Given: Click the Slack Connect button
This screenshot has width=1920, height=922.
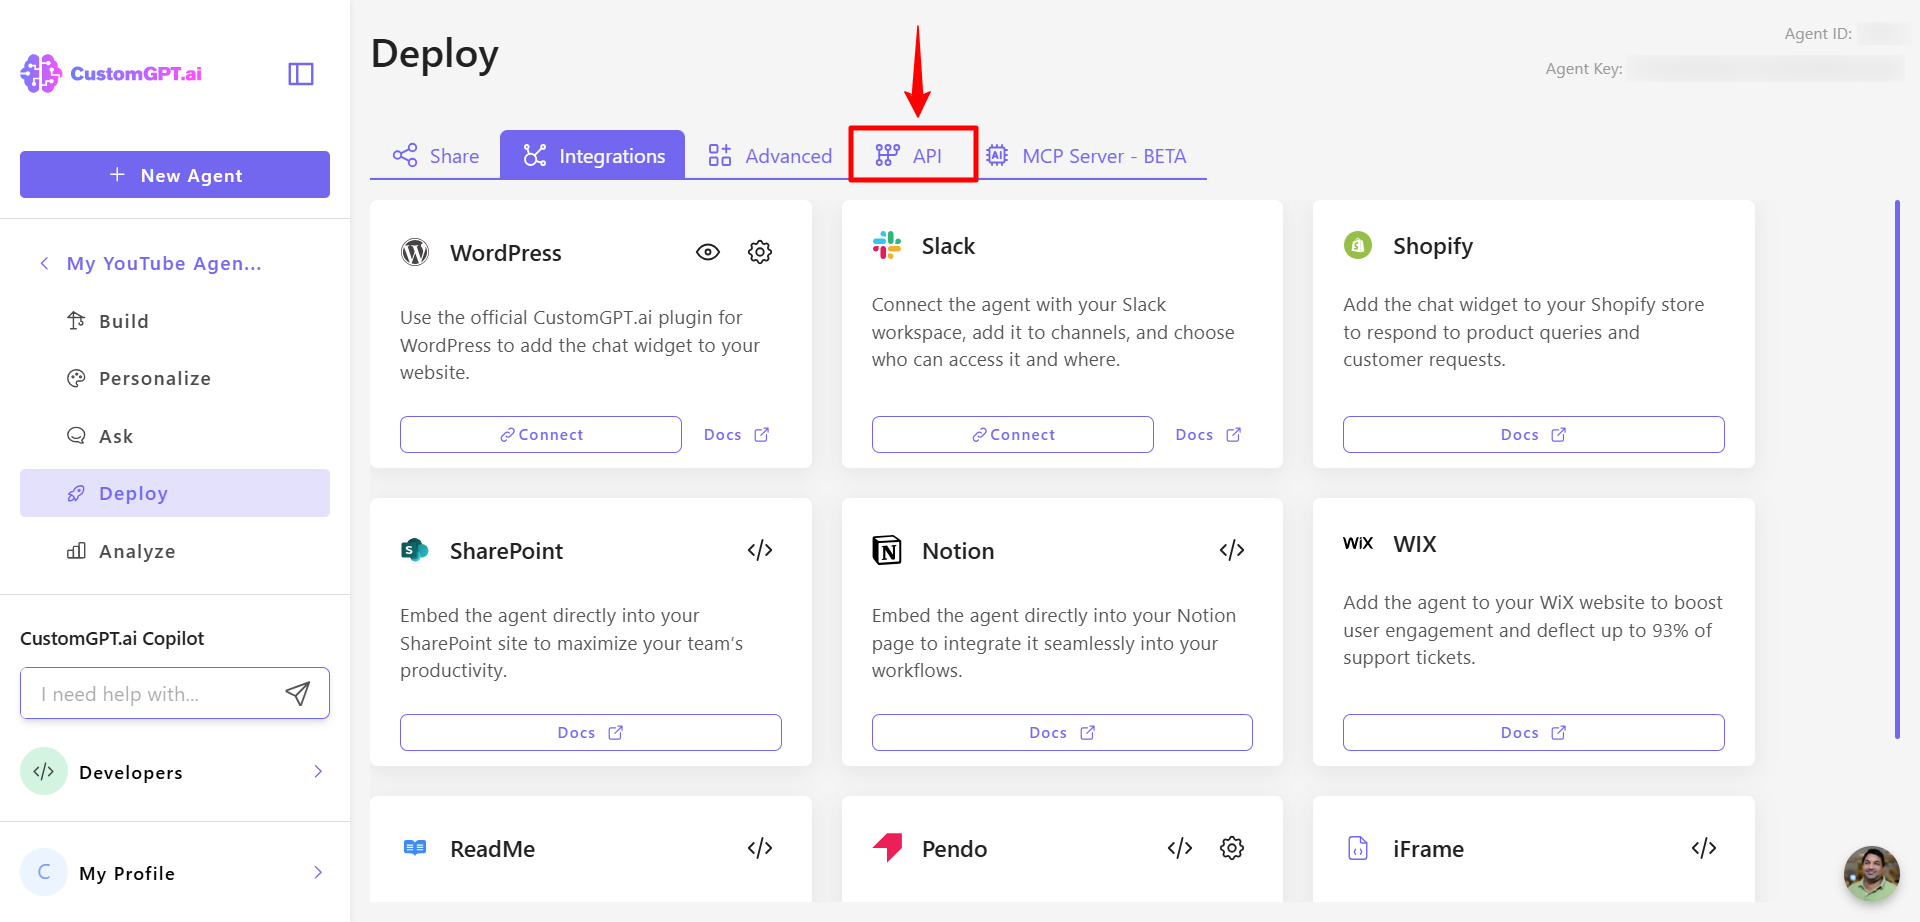Looking at the screenshot, I should point(1012,435).
